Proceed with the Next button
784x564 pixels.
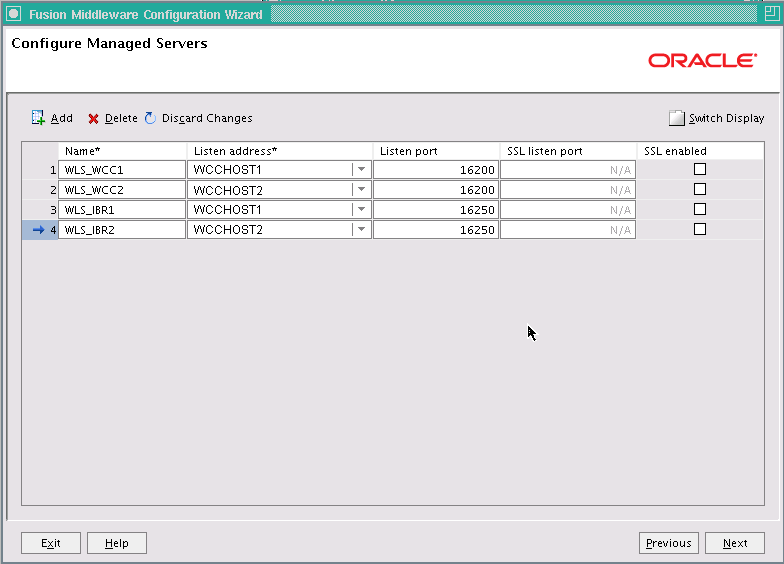coord(734,543)
